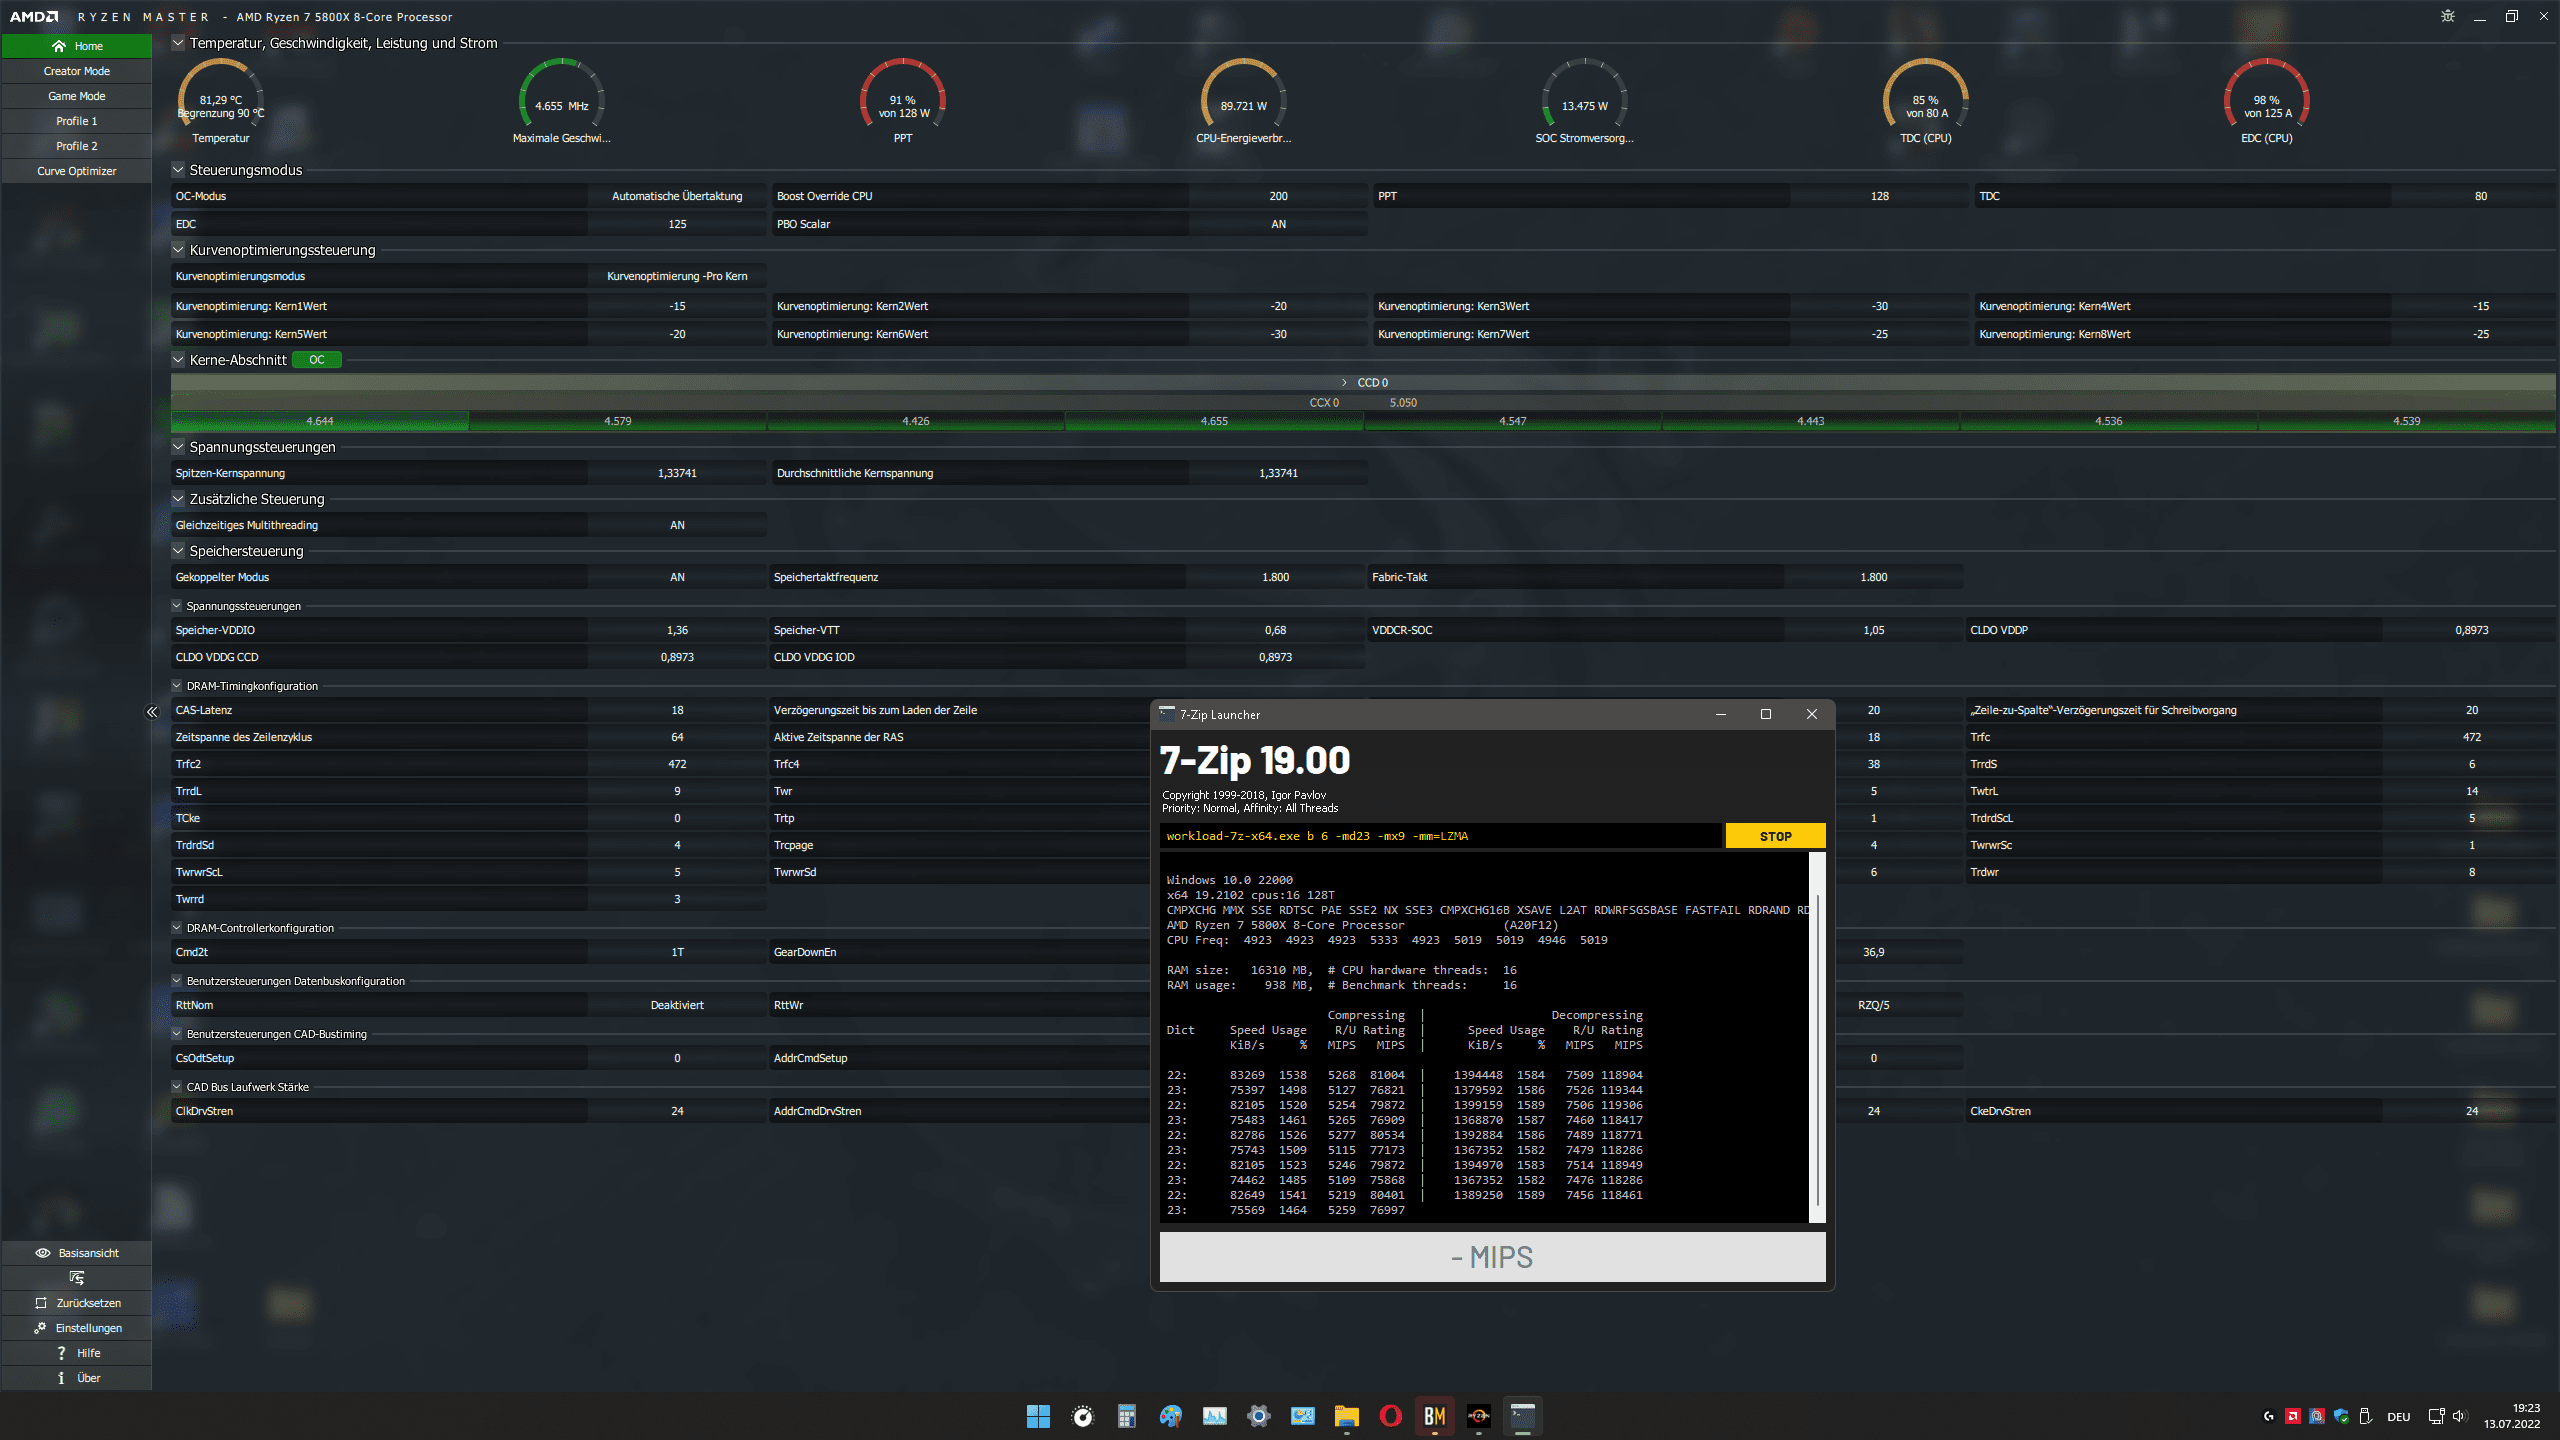Open the Control Panel taskbar icon
The image size is (2560, 1440).
[x=1302, y=1416]
